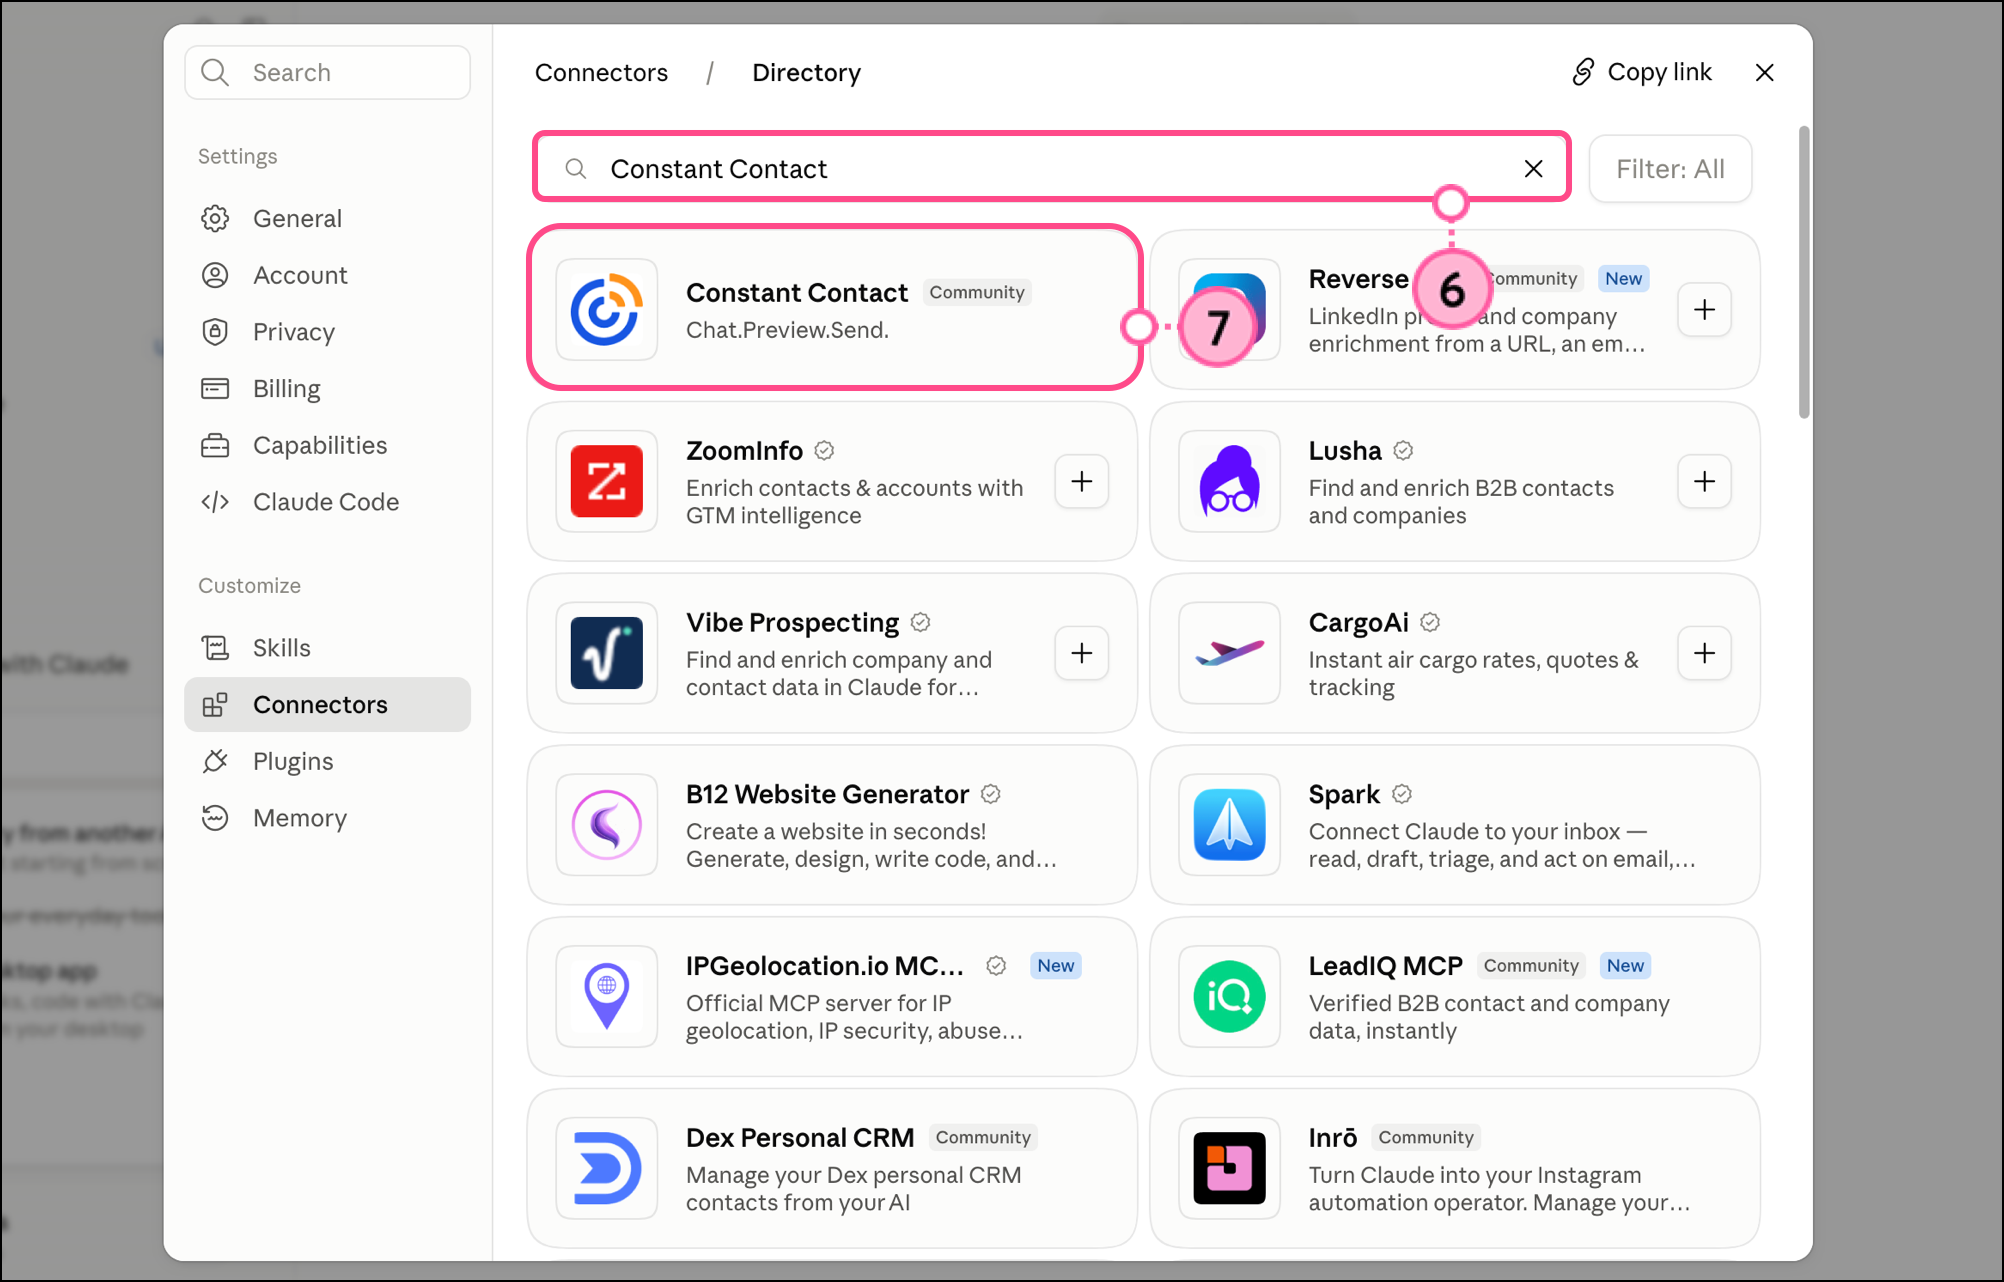The height and width of the screenshot is (1282, 2004).
Task: Open Claude Code settings
Action: (x=327, y=502)
